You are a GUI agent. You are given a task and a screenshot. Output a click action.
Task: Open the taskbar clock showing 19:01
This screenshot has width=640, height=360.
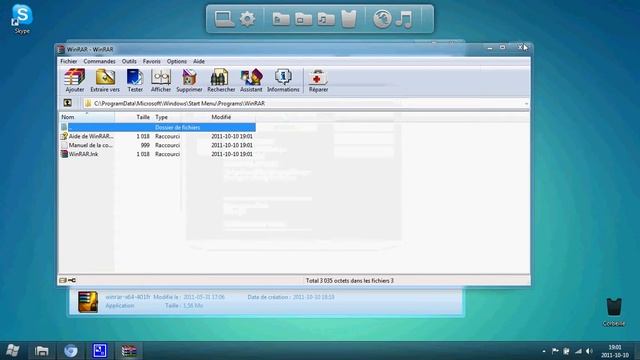click(x=614, y=351)
